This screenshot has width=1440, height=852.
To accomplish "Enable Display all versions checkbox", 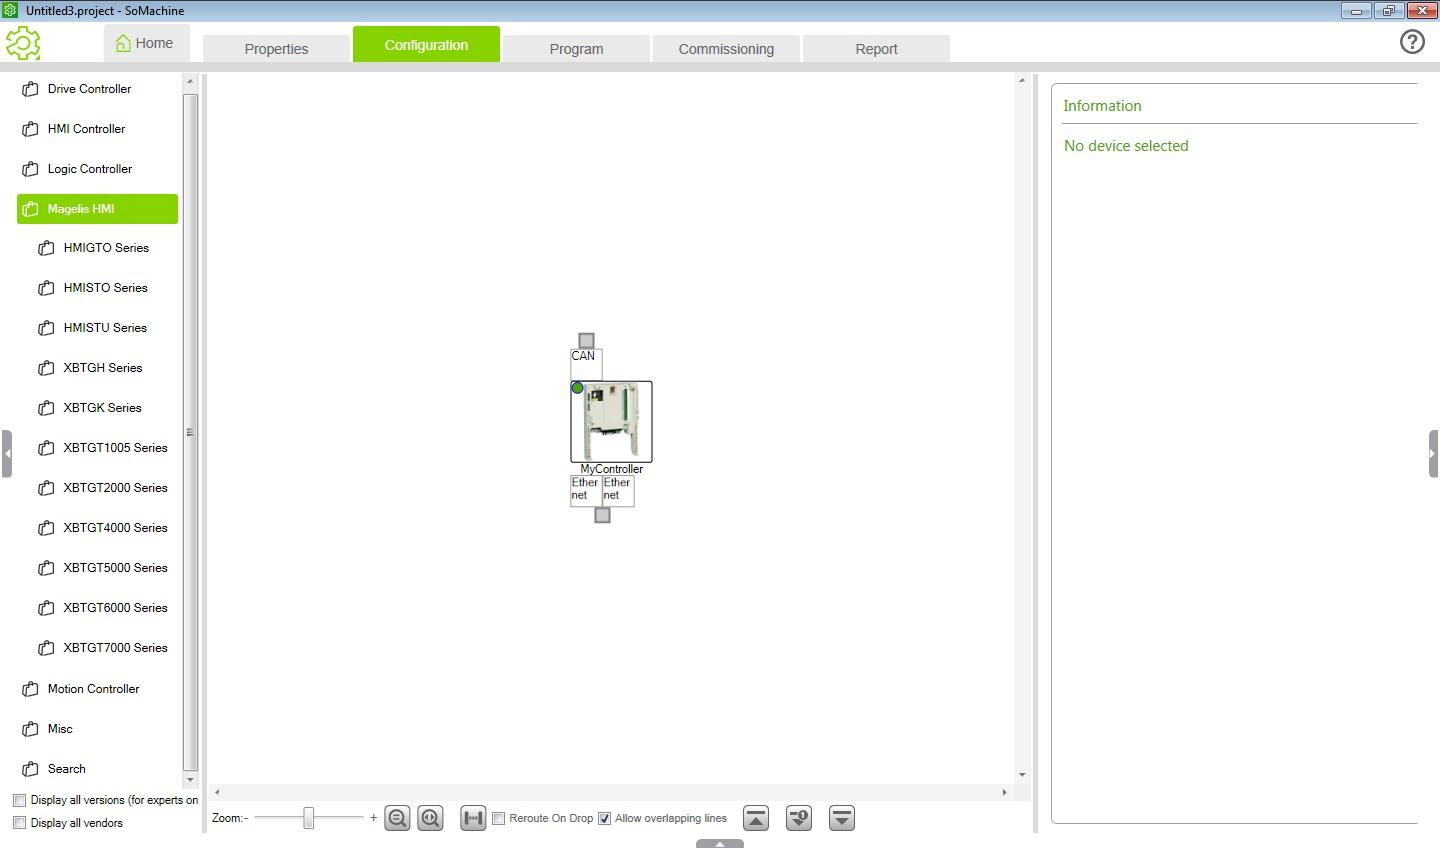I will pos(19,800).
